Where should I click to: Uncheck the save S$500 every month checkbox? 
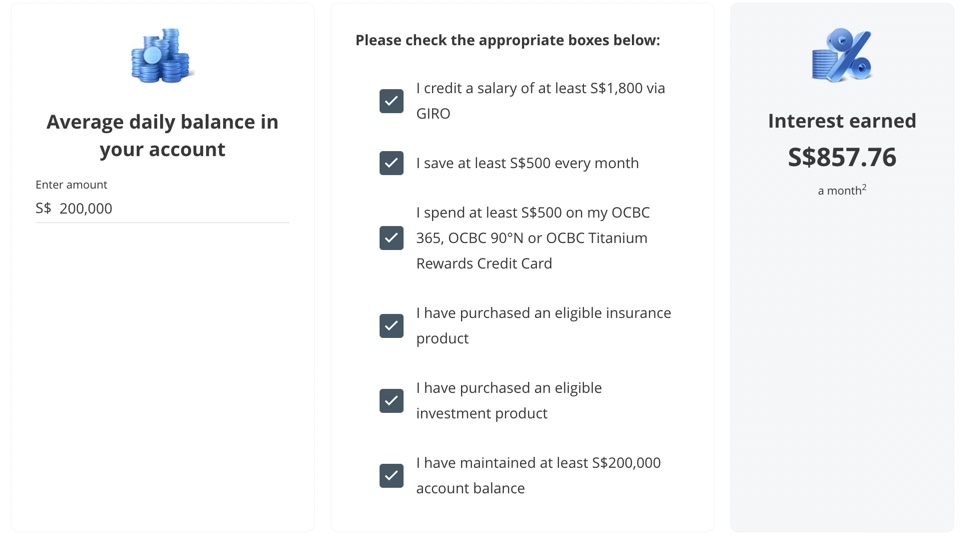coord(391,163)
